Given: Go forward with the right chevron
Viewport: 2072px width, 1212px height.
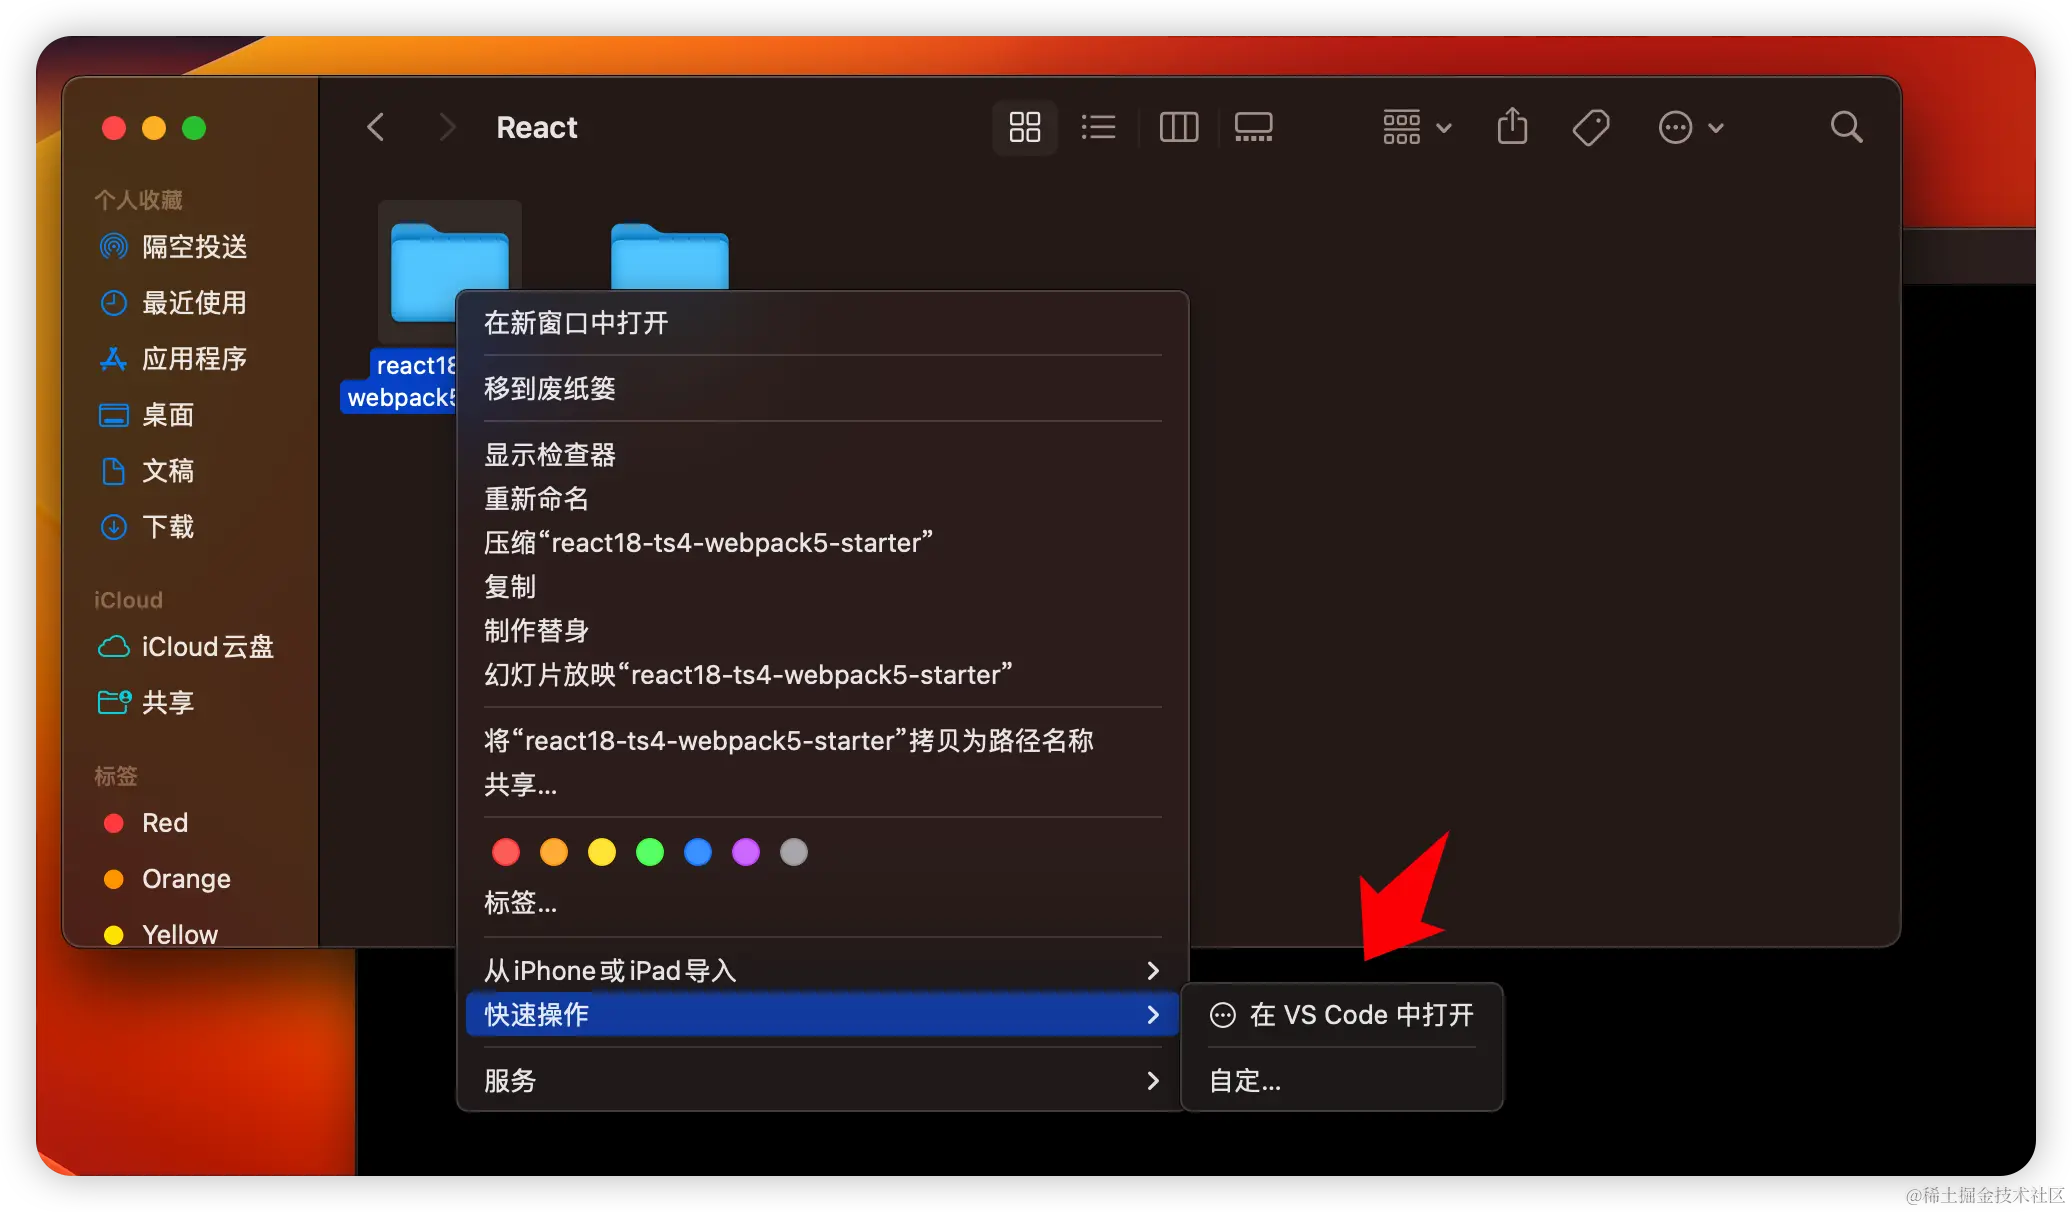Looking at the screenshot, I should (x=447, y=127).
